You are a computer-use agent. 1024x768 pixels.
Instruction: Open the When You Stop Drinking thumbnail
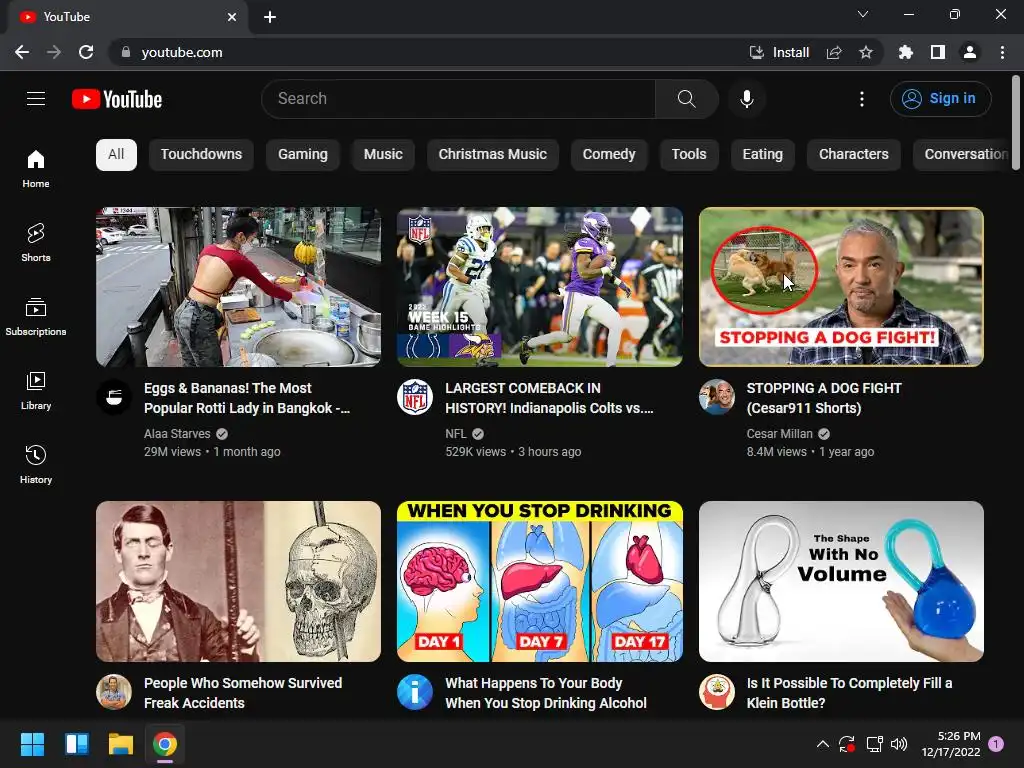tap(540, 581)
